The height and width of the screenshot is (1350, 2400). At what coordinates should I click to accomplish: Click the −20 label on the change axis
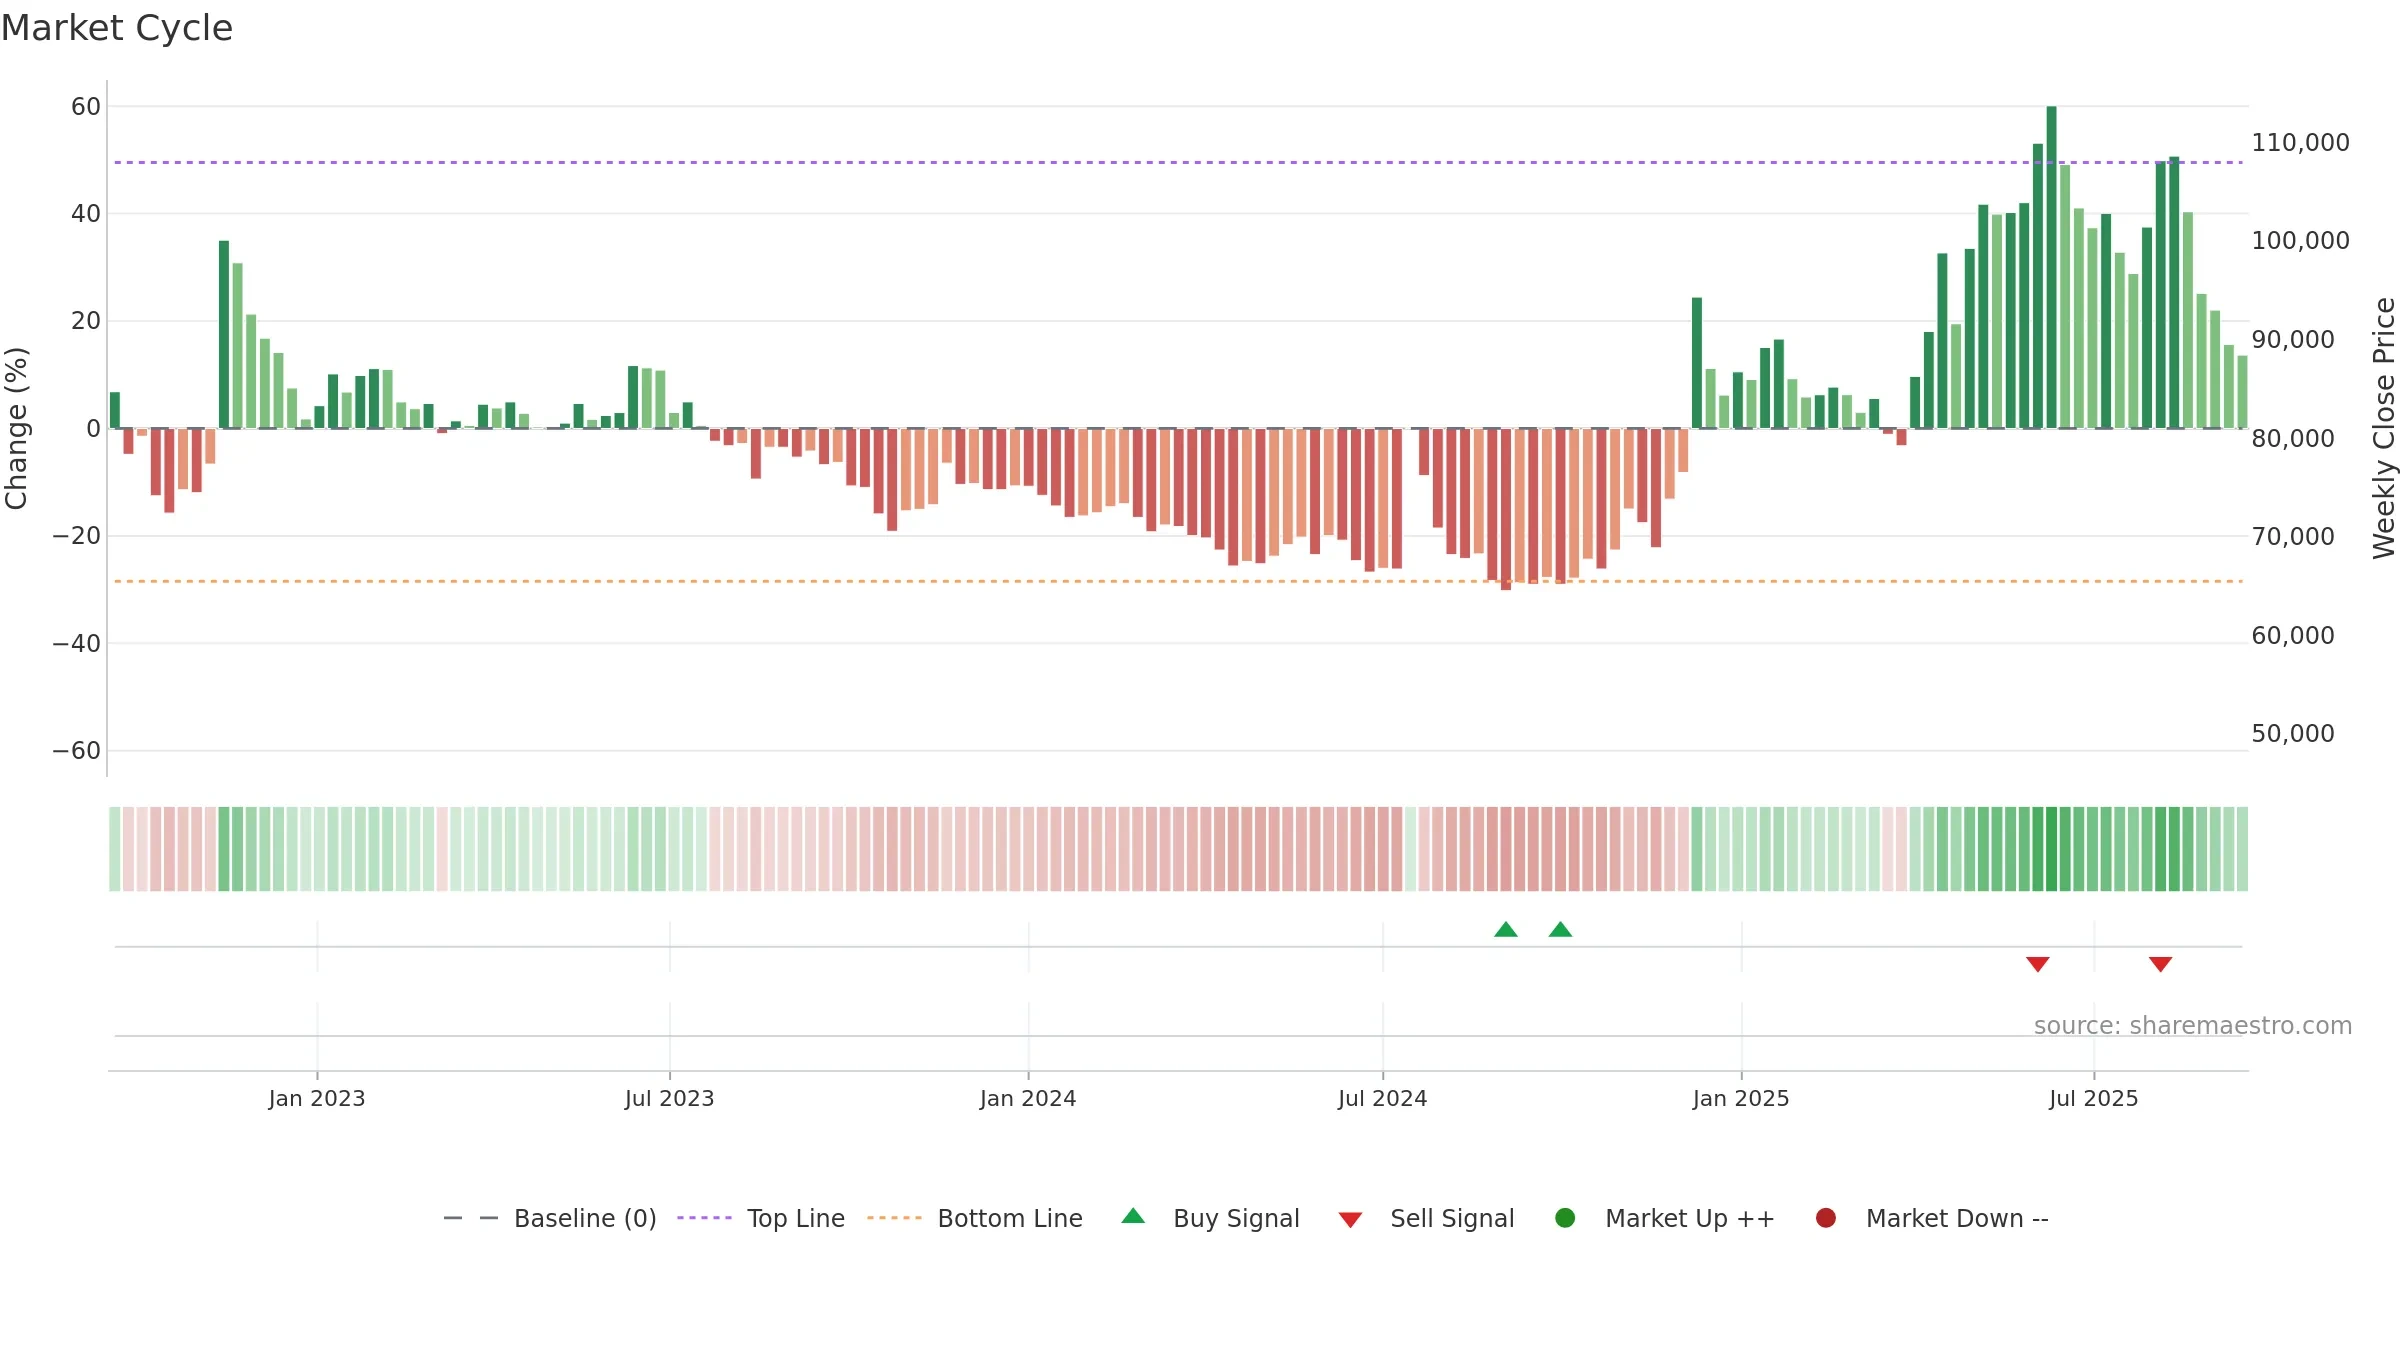click(77, 536)
